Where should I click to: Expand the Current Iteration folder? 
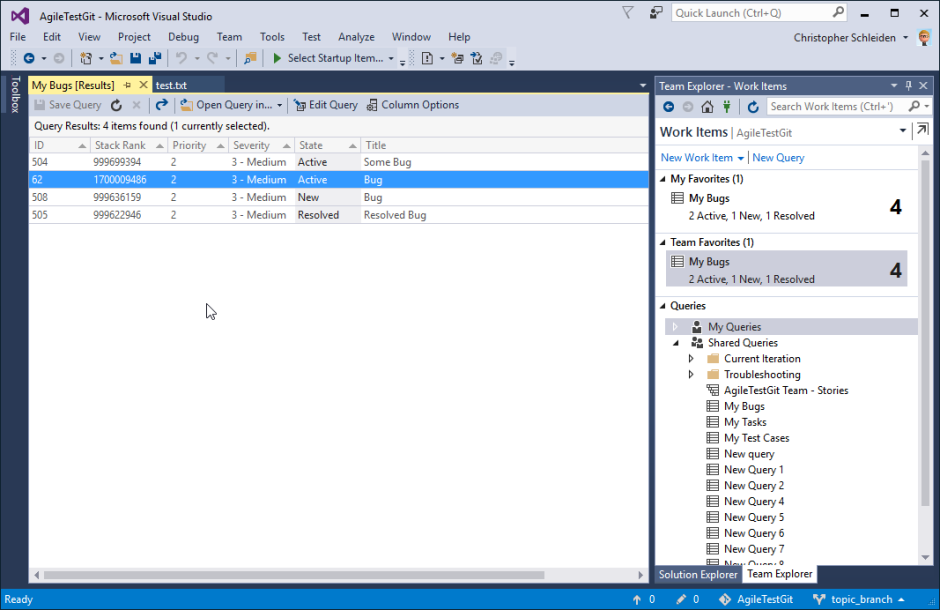(691, 359)
